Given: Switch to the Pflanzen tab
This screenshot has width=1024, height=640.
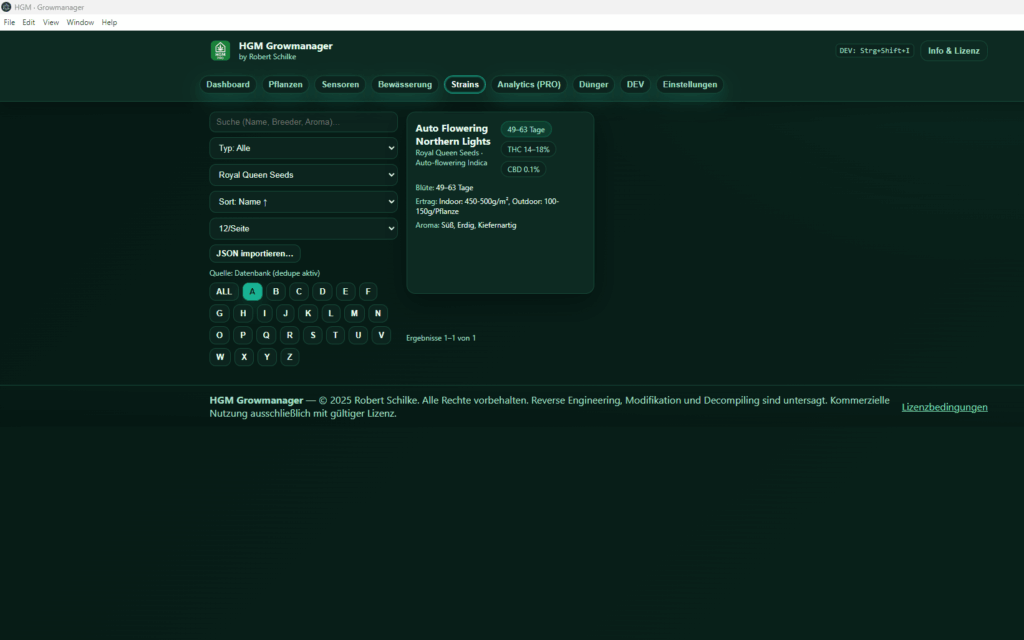Looking at the screenshot, I should (286, 84).
